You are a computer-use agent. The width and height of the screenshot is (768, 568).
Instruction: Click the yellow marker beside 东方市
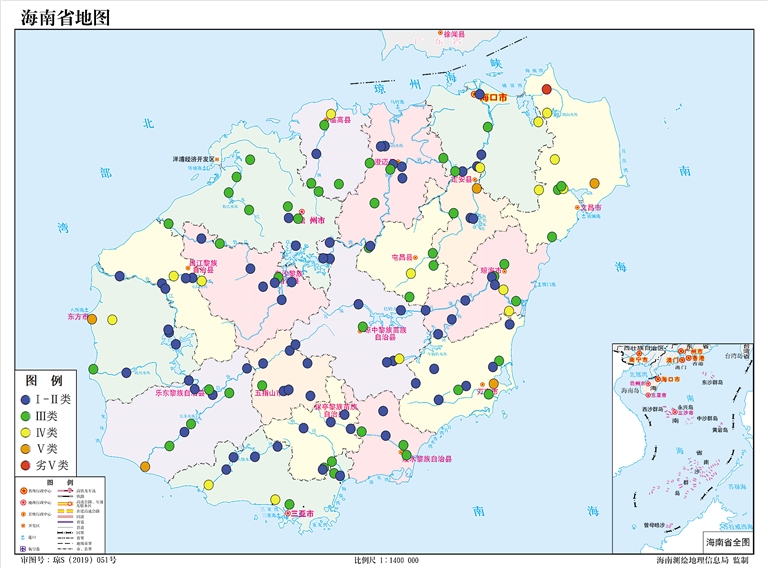(112, 319)
